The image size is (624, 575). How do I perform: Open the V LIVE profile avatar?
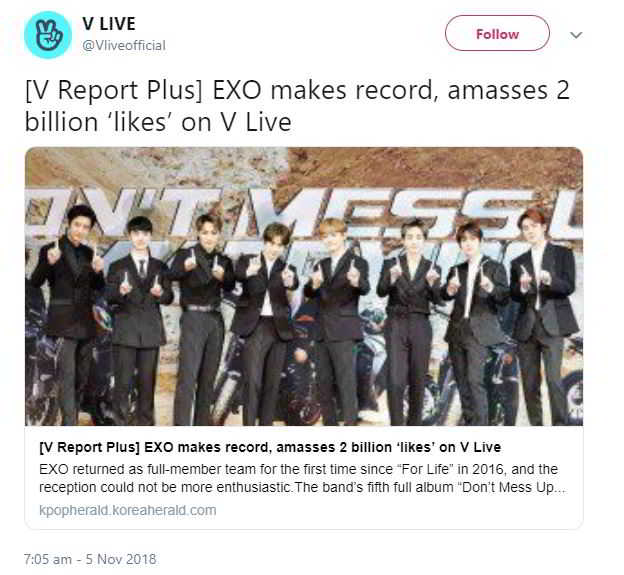[x=48, y=35]
